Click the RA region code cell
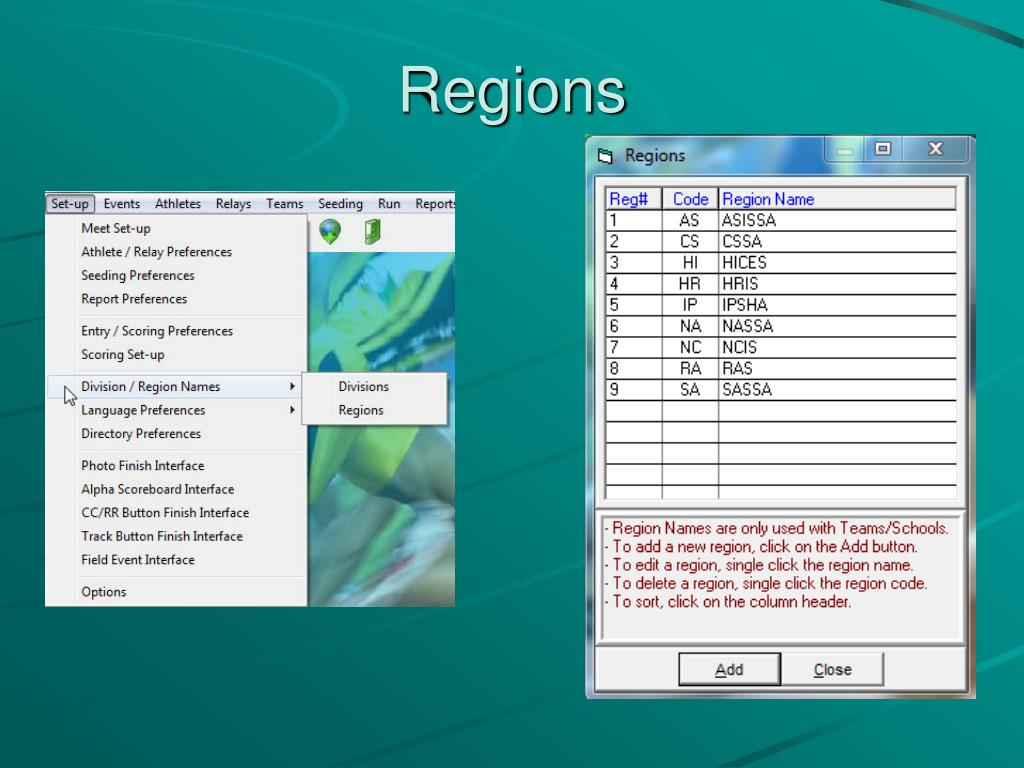 [690, 368]
